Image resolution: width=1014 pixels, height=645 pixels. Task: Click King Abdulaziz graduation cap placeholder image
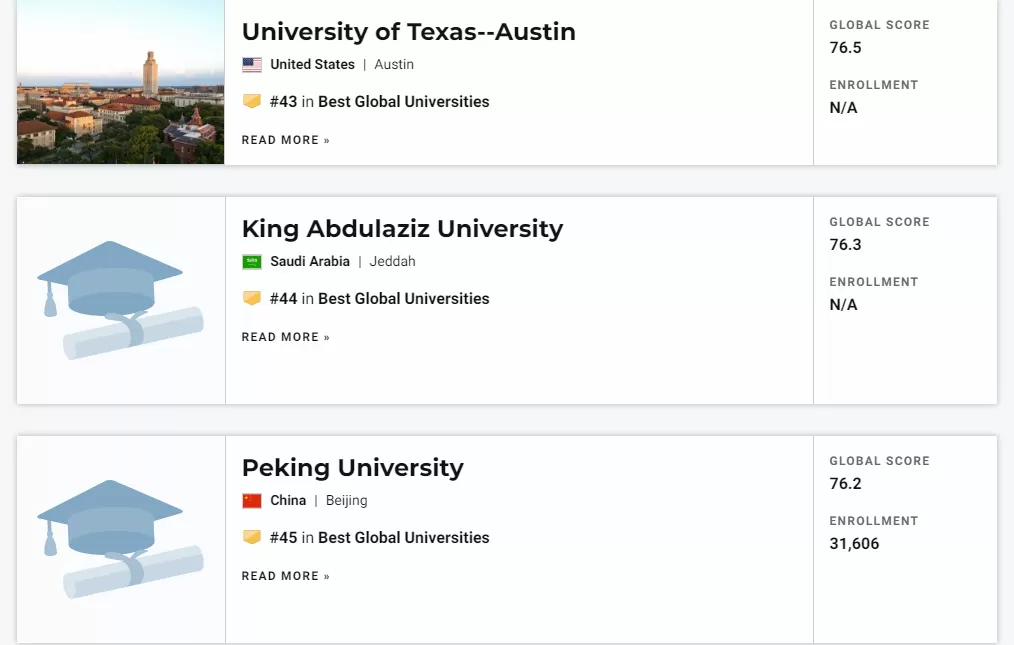coord(120,300)
